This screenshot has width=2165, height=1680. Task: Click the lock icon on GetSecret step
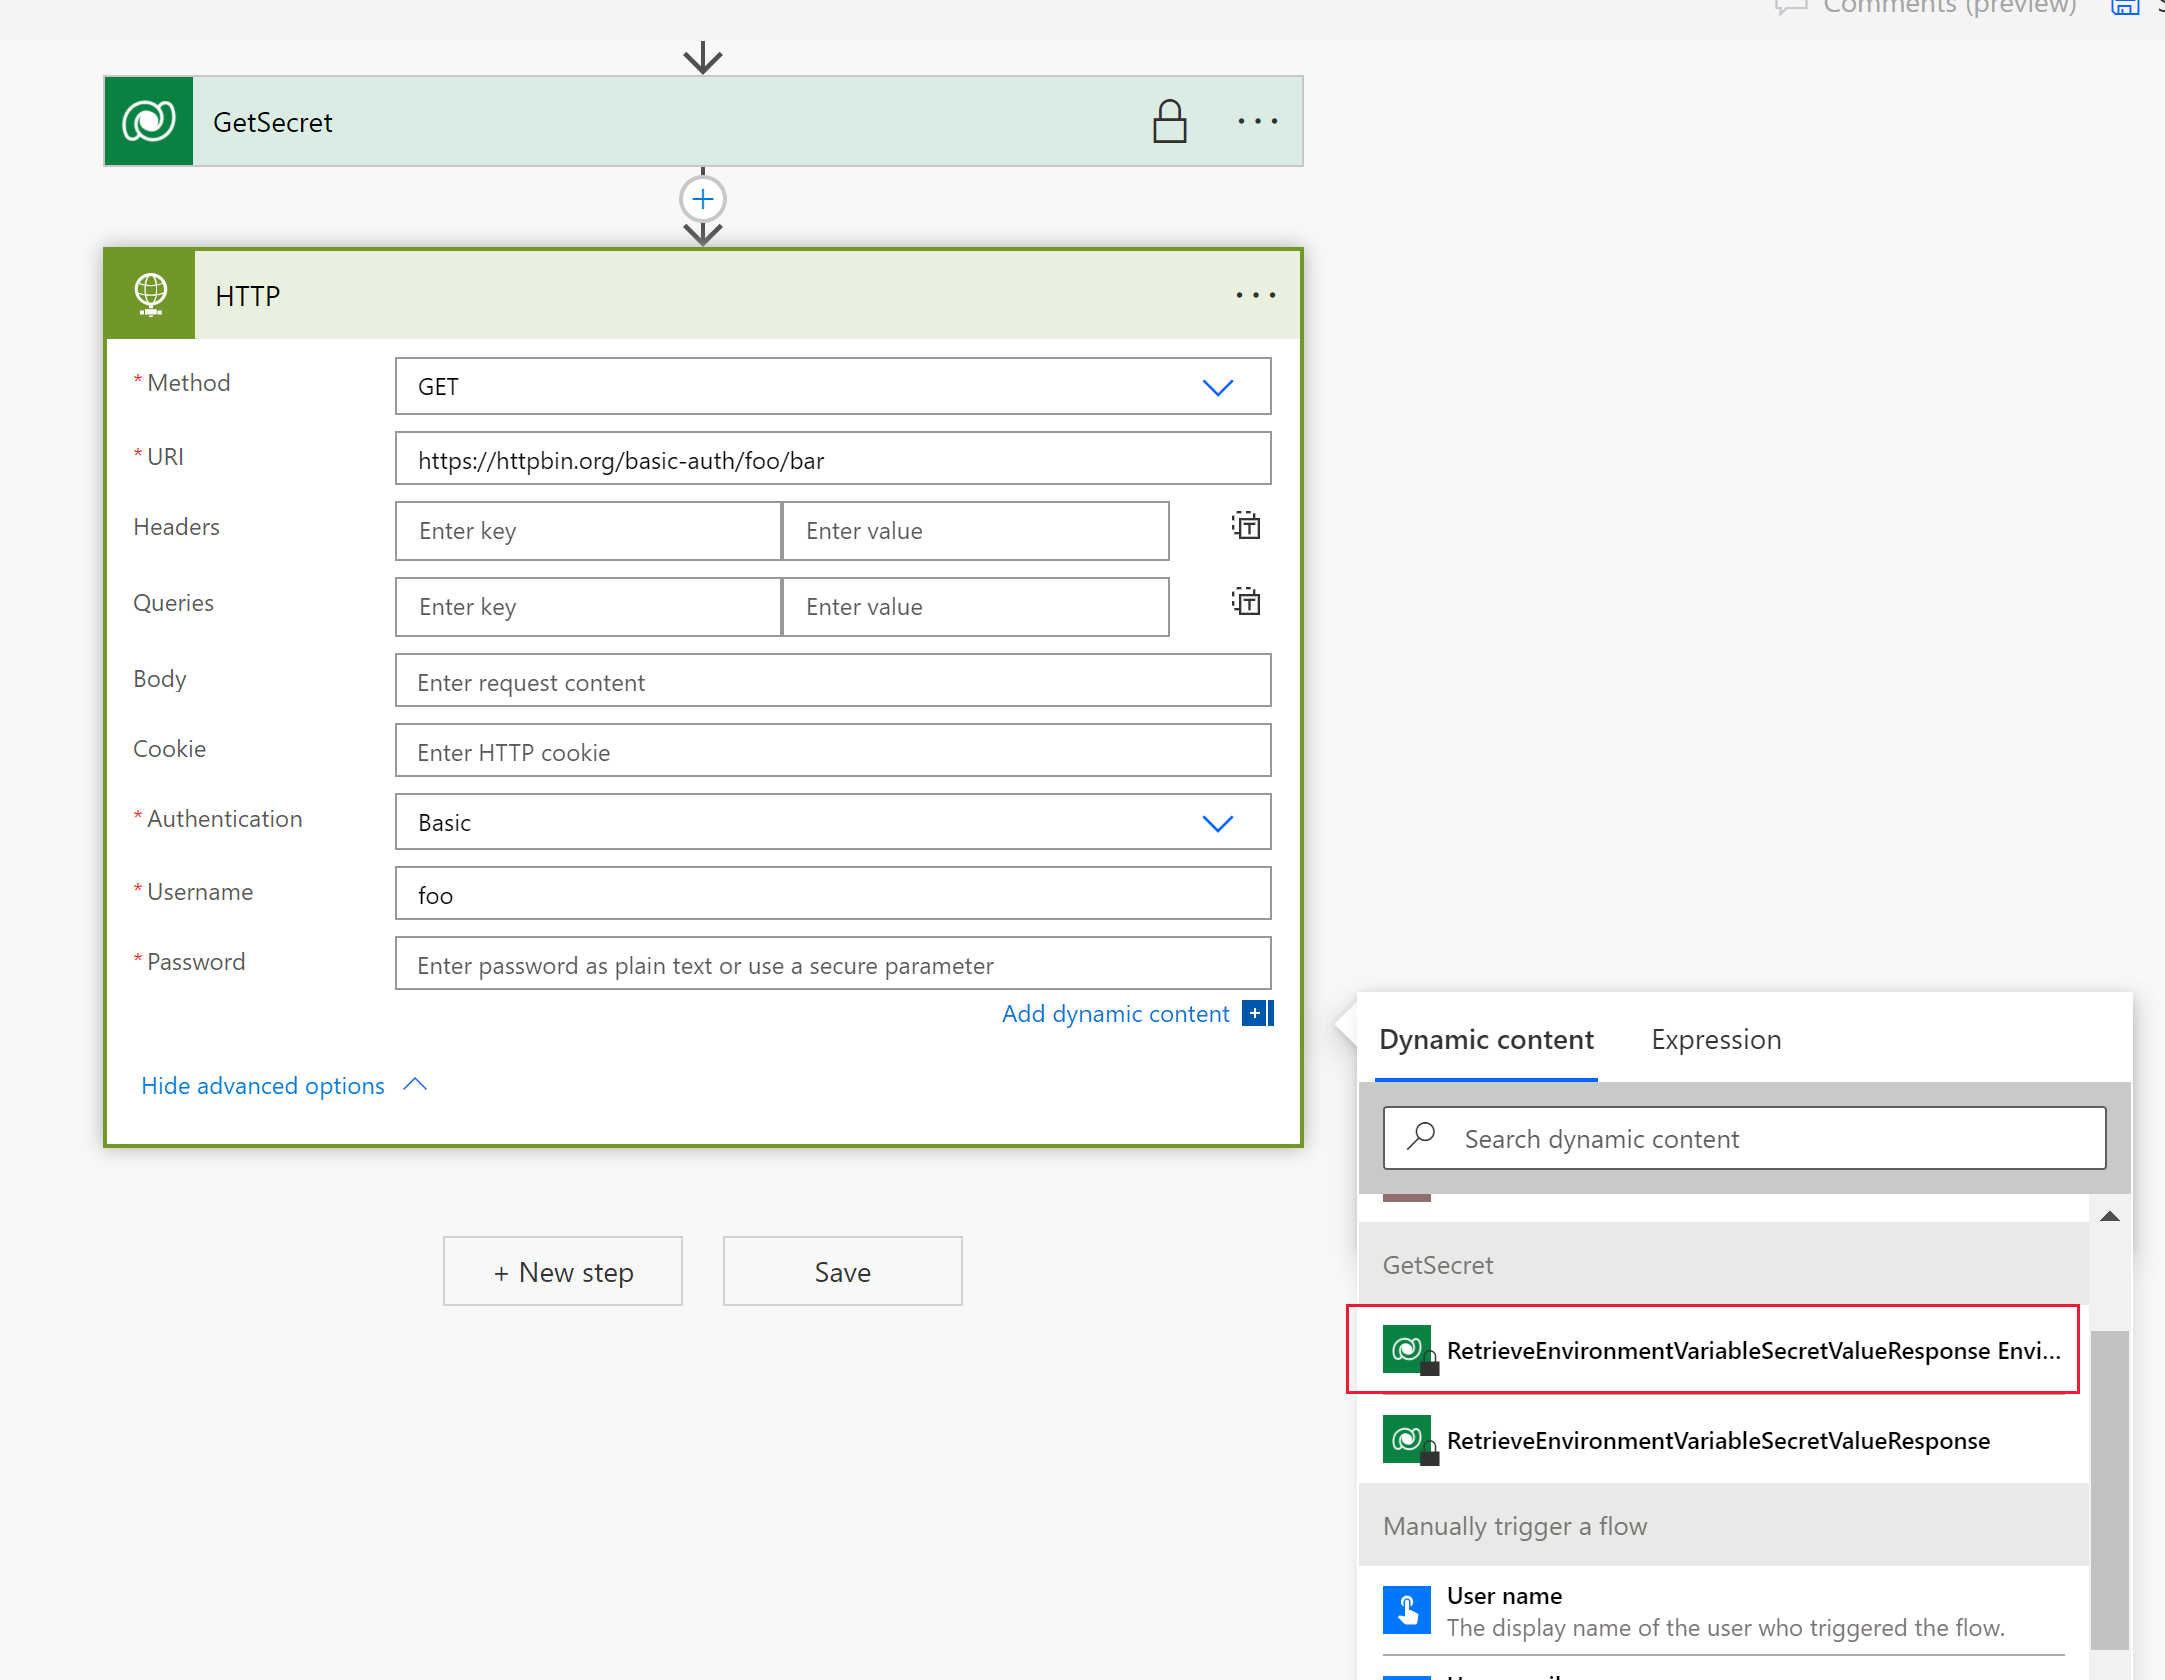(1167, 121)
